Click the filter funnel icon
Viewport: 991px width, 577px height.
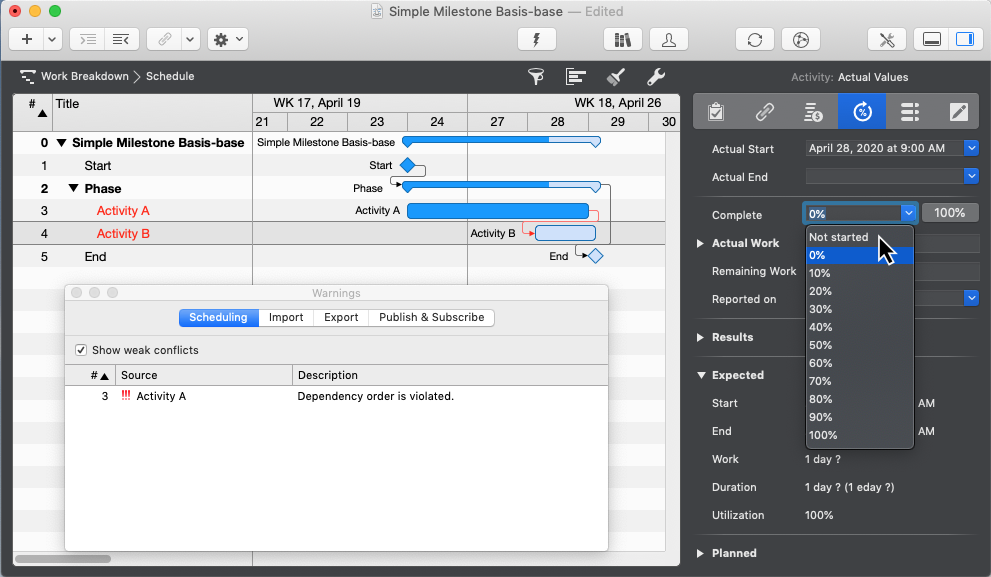(536, 77)
